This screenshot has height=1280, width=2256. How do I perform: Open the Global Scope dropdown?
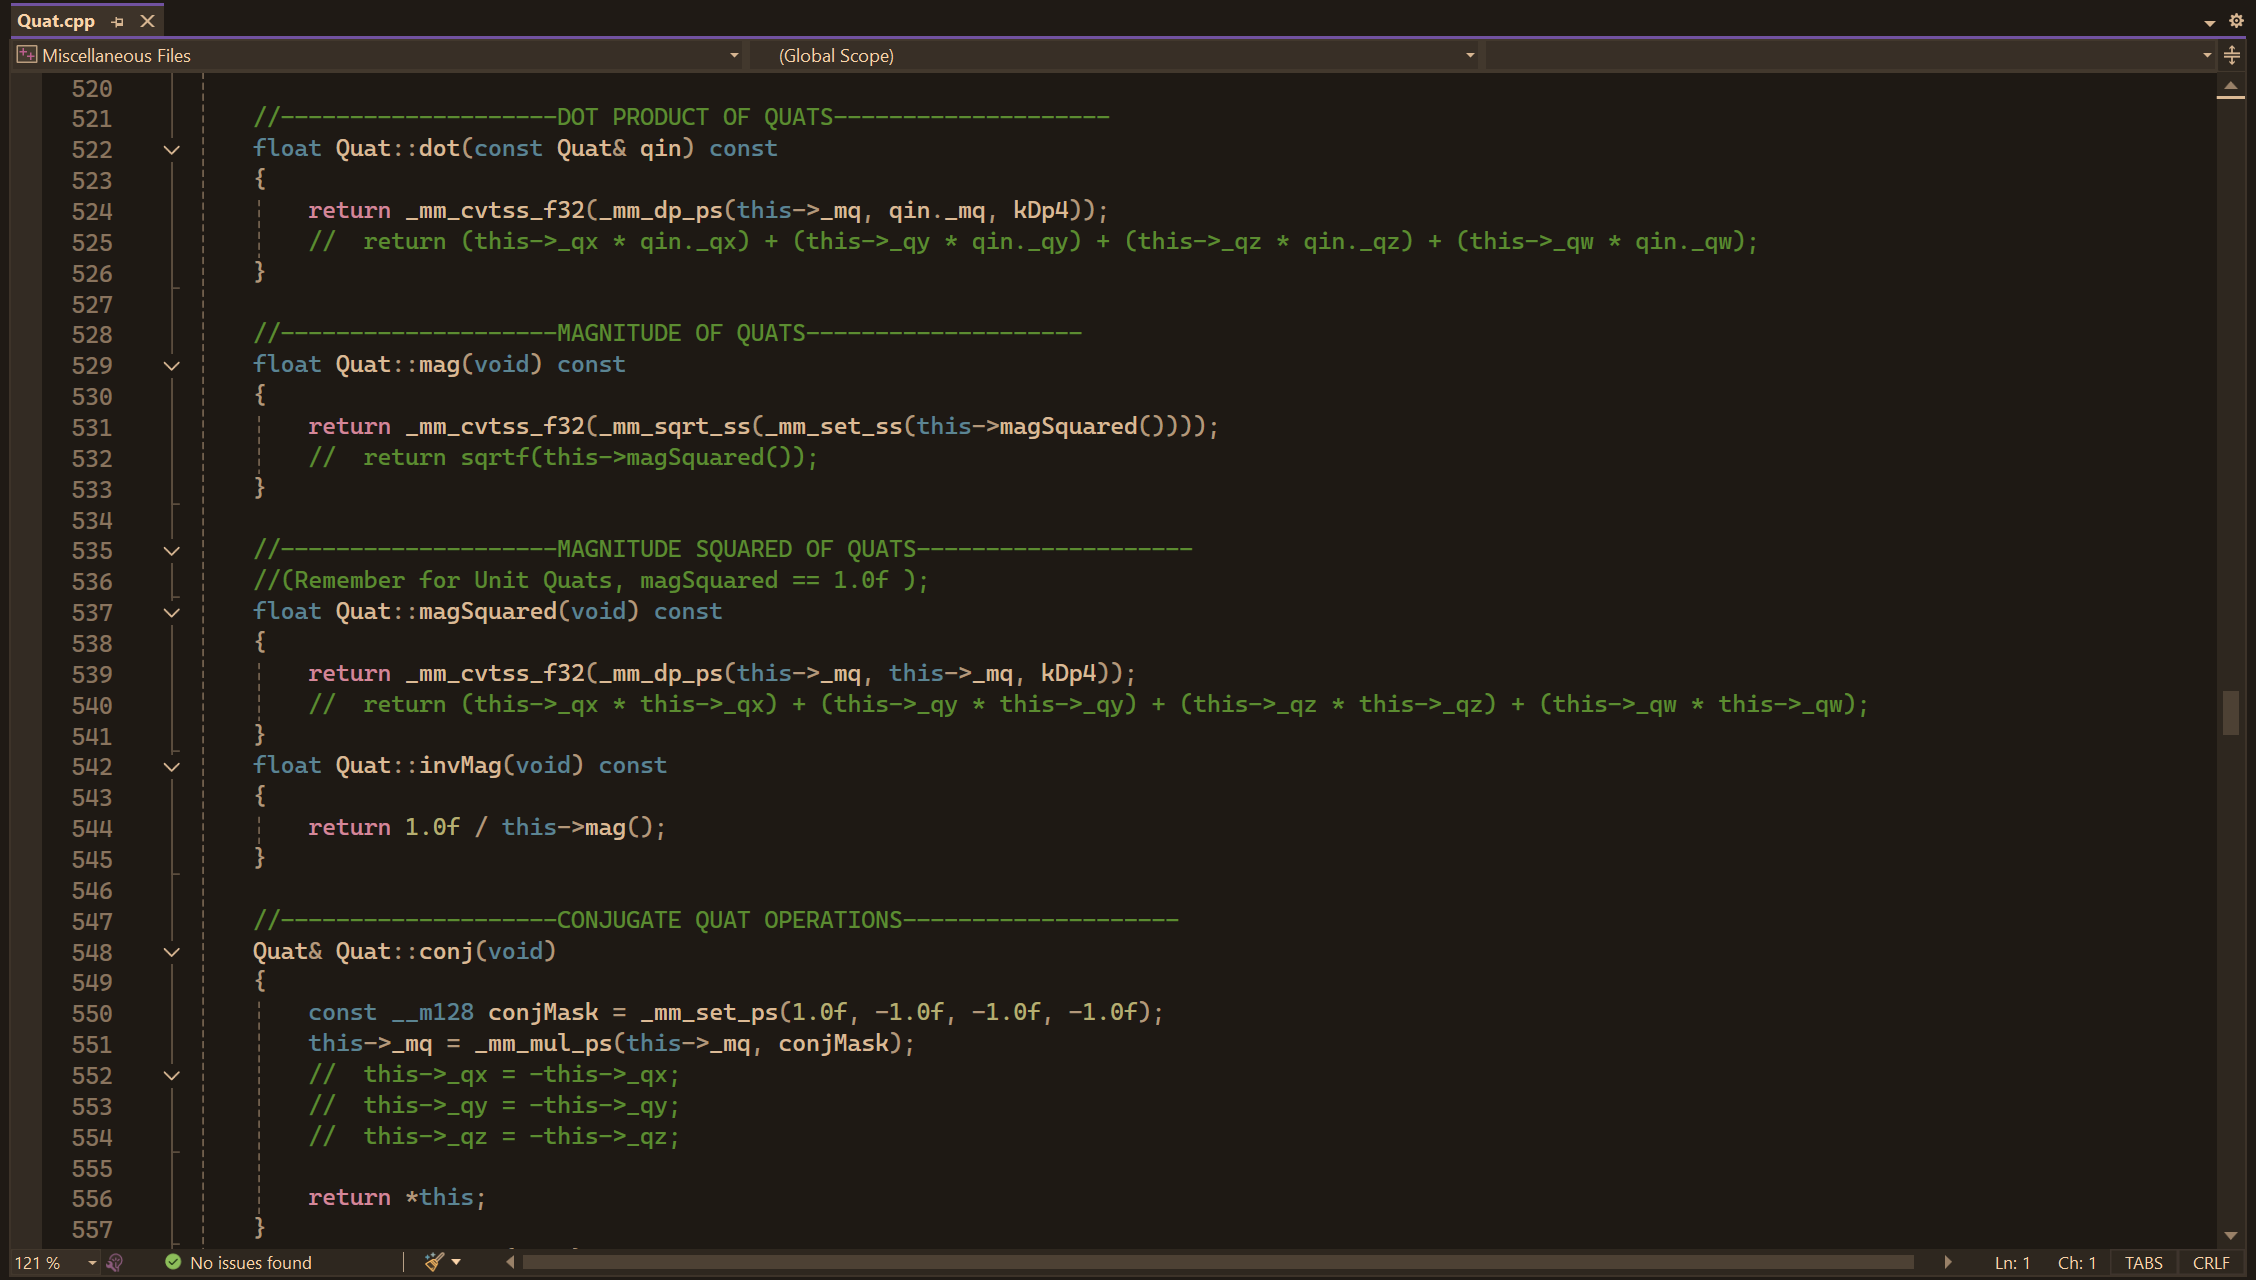1470,56
